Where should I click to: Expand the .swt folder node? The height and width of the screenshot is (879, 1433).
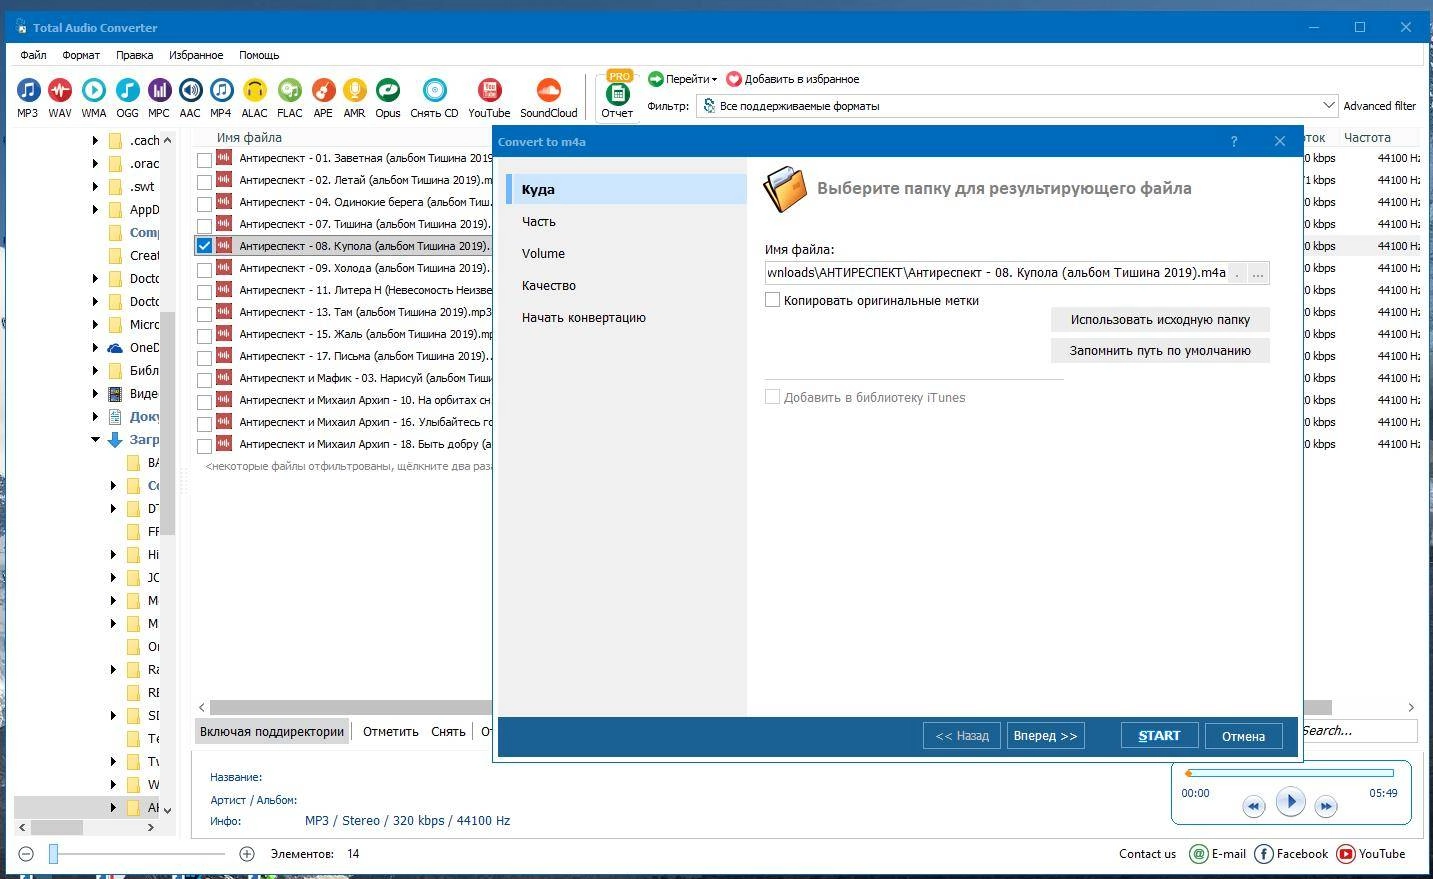click(x=96, y=186)
